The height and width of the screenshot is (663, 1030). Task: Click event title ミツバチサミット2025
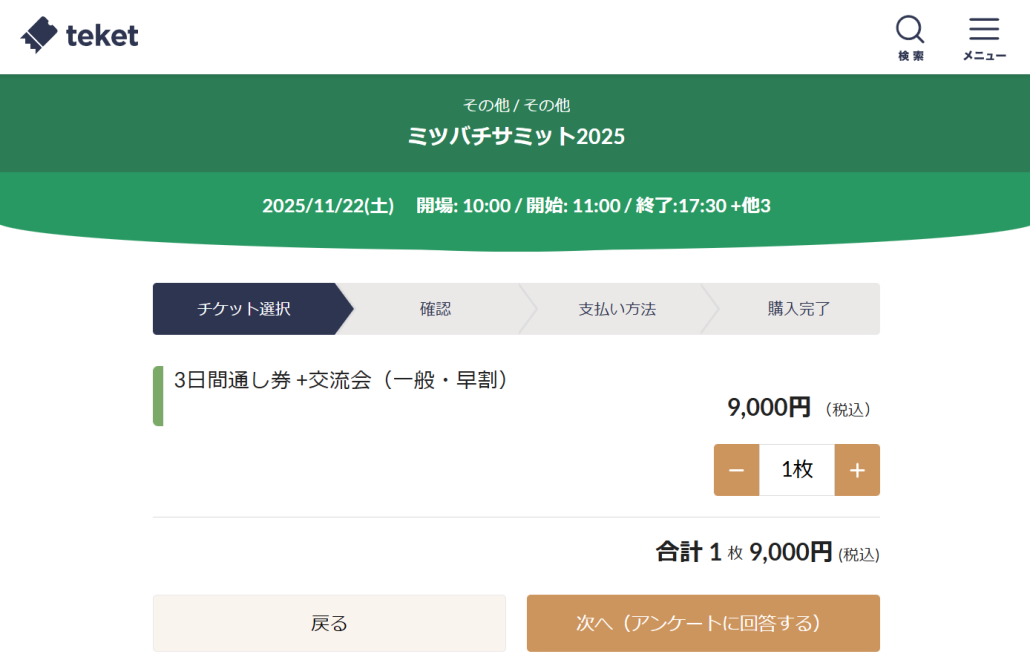point(516,136)
